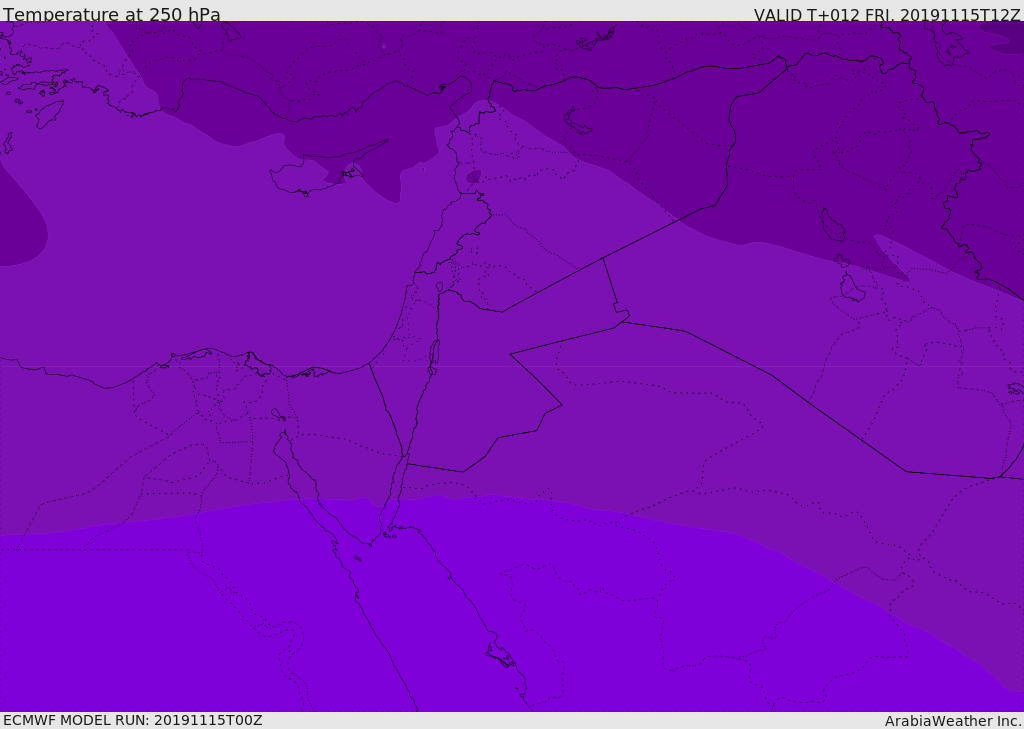Click the 'VALID T+012 FRI. 20191115T12Z' label
This screenshot has width=1024, height=729.
coord(887,15)
